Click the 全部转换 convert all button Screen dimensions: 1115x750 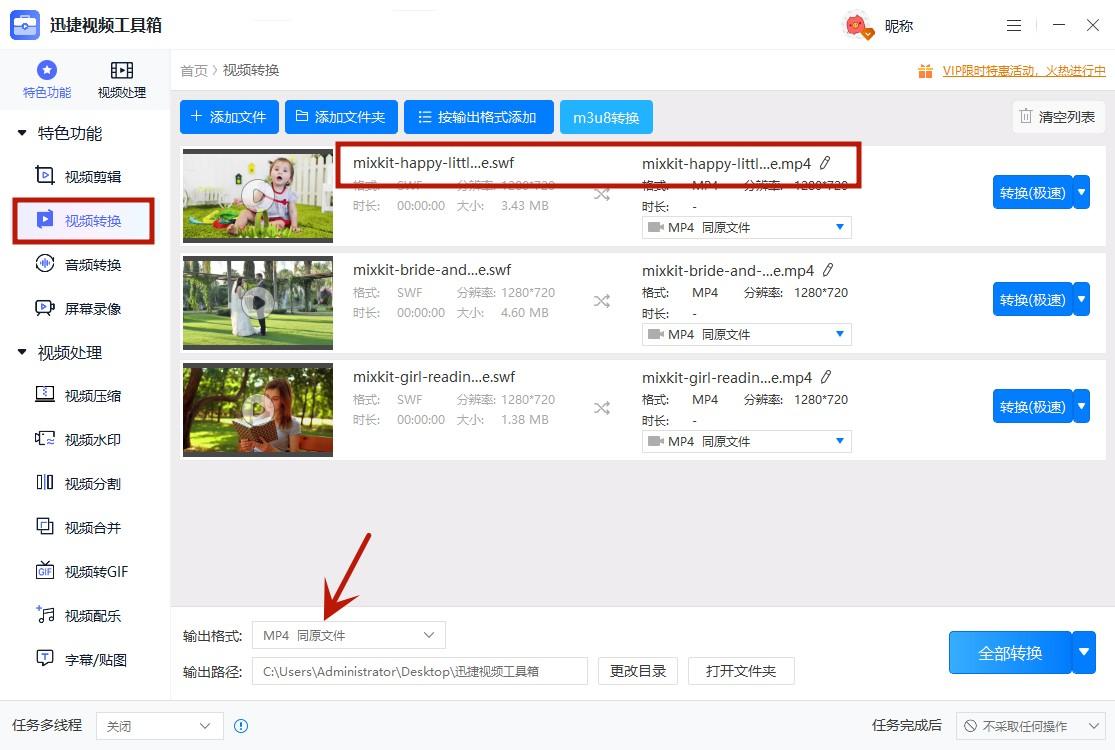[x=1009, y=652]
